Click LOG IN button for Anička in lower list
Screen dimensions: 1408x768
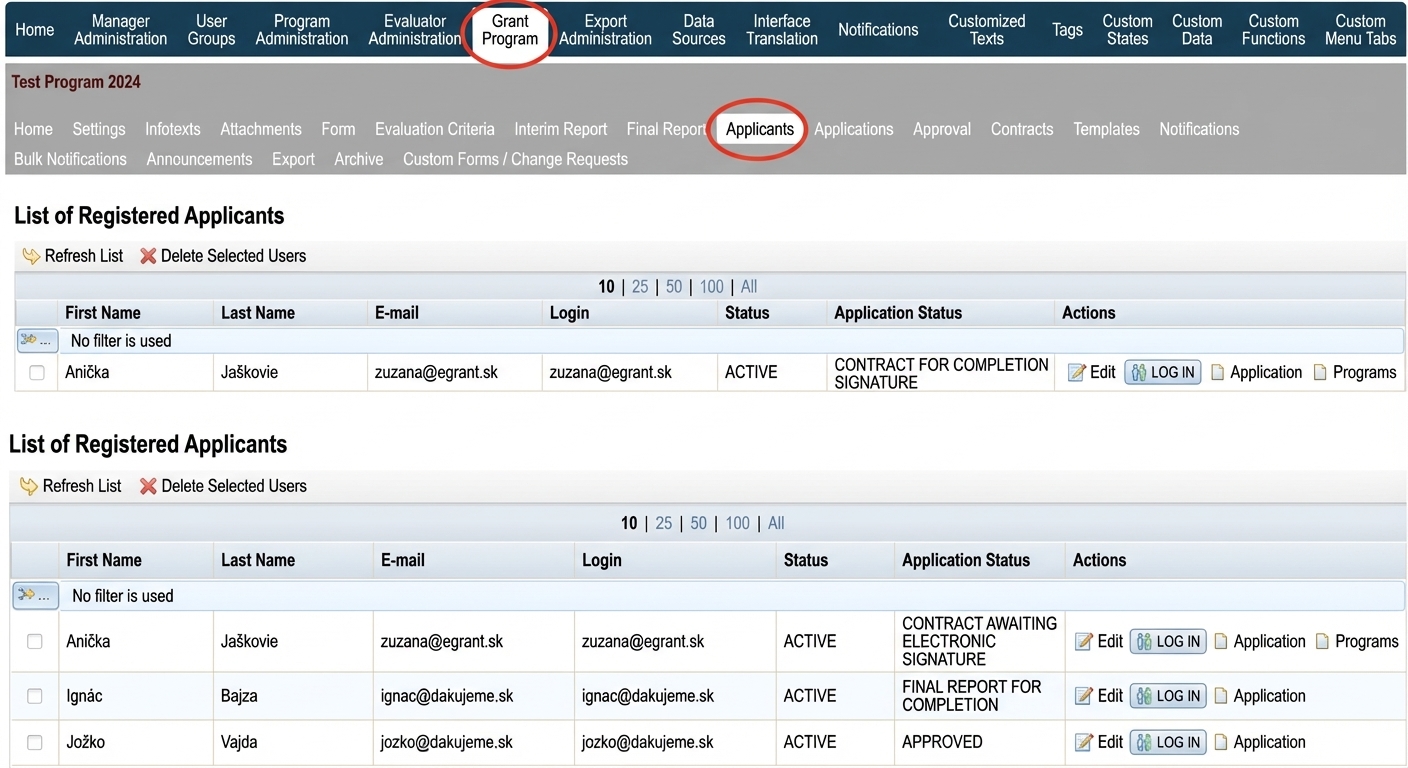coord(1168,642)
